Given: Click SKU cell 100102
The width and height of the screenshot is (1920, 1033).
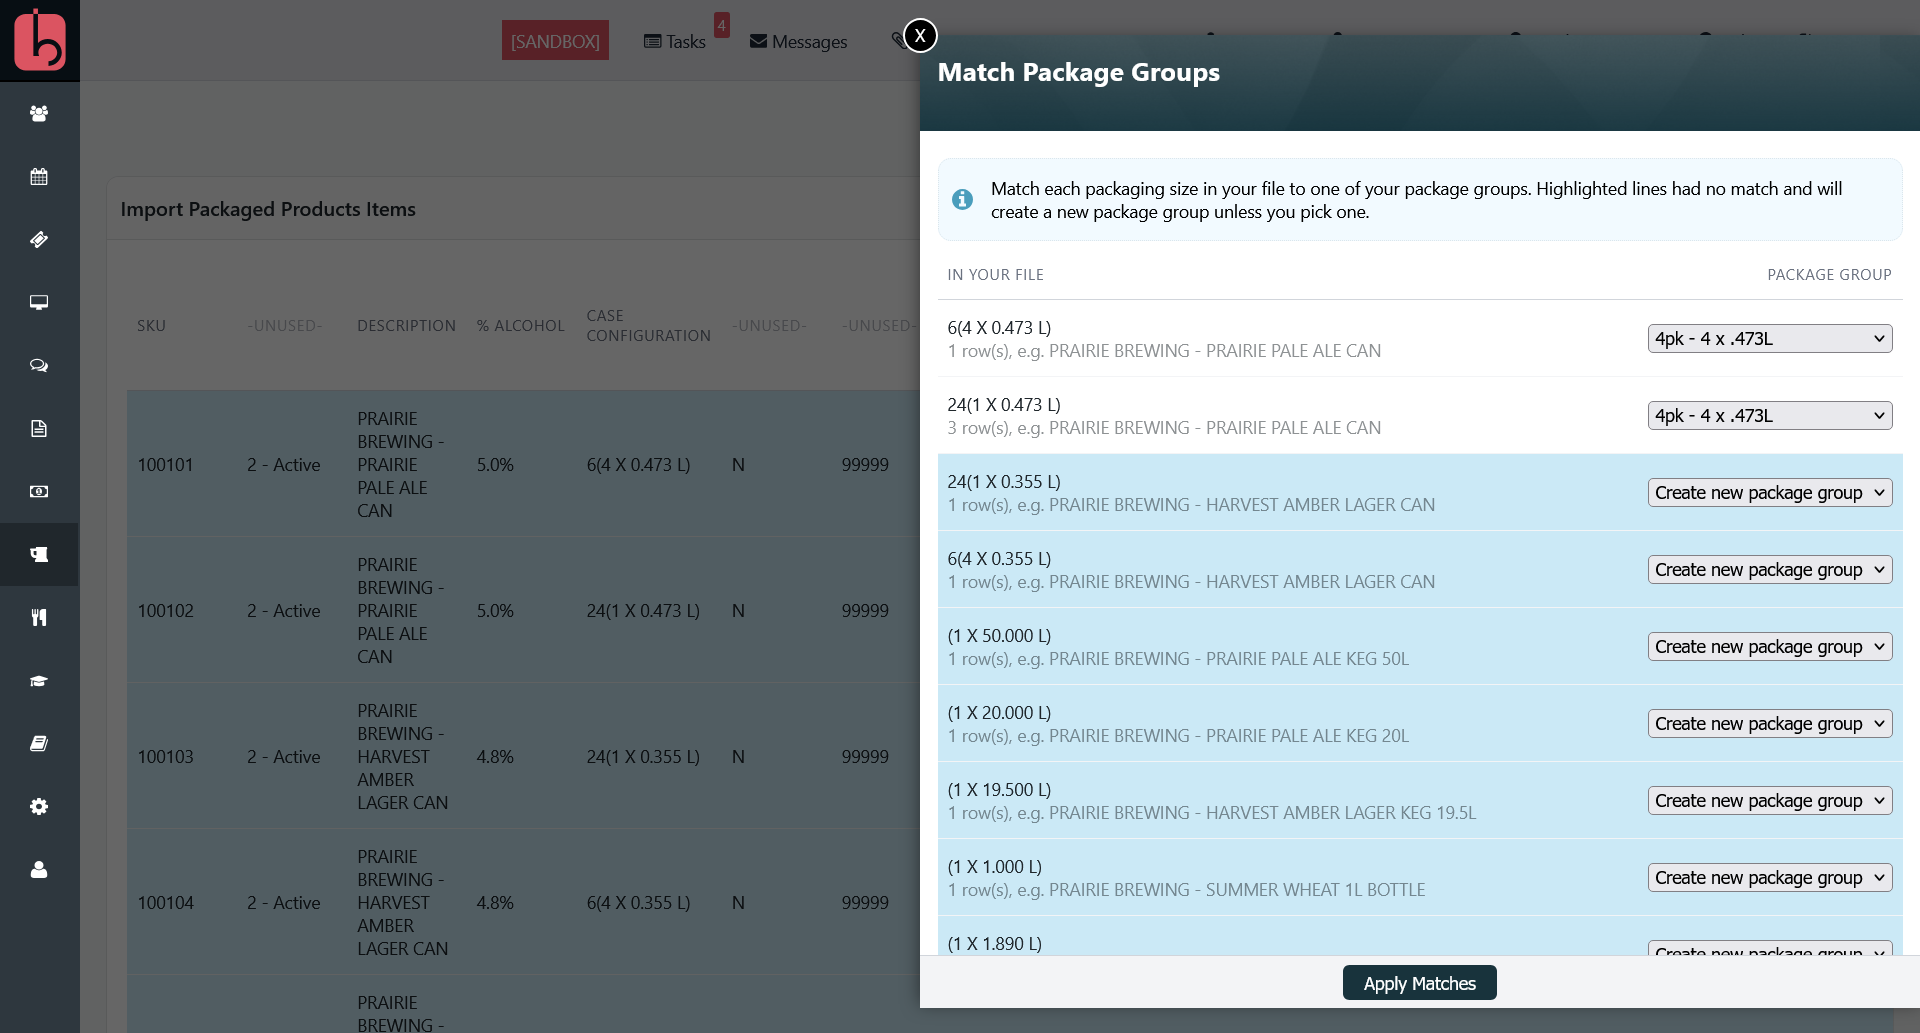Looking at the screenshot, I should tap(166, 611).
